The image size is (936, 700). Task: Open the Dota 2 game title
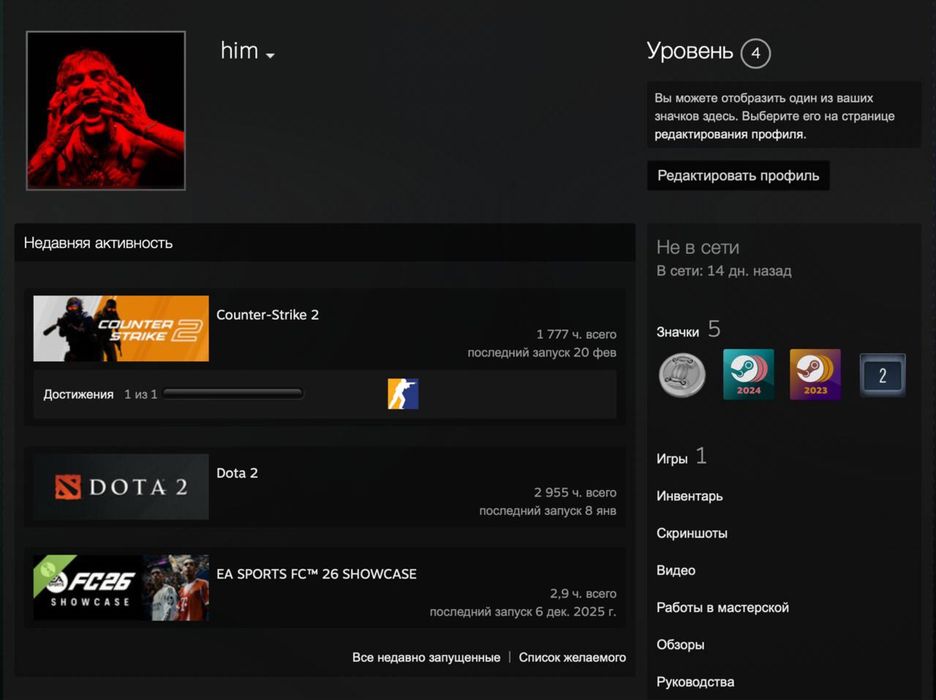click(237, 473)
